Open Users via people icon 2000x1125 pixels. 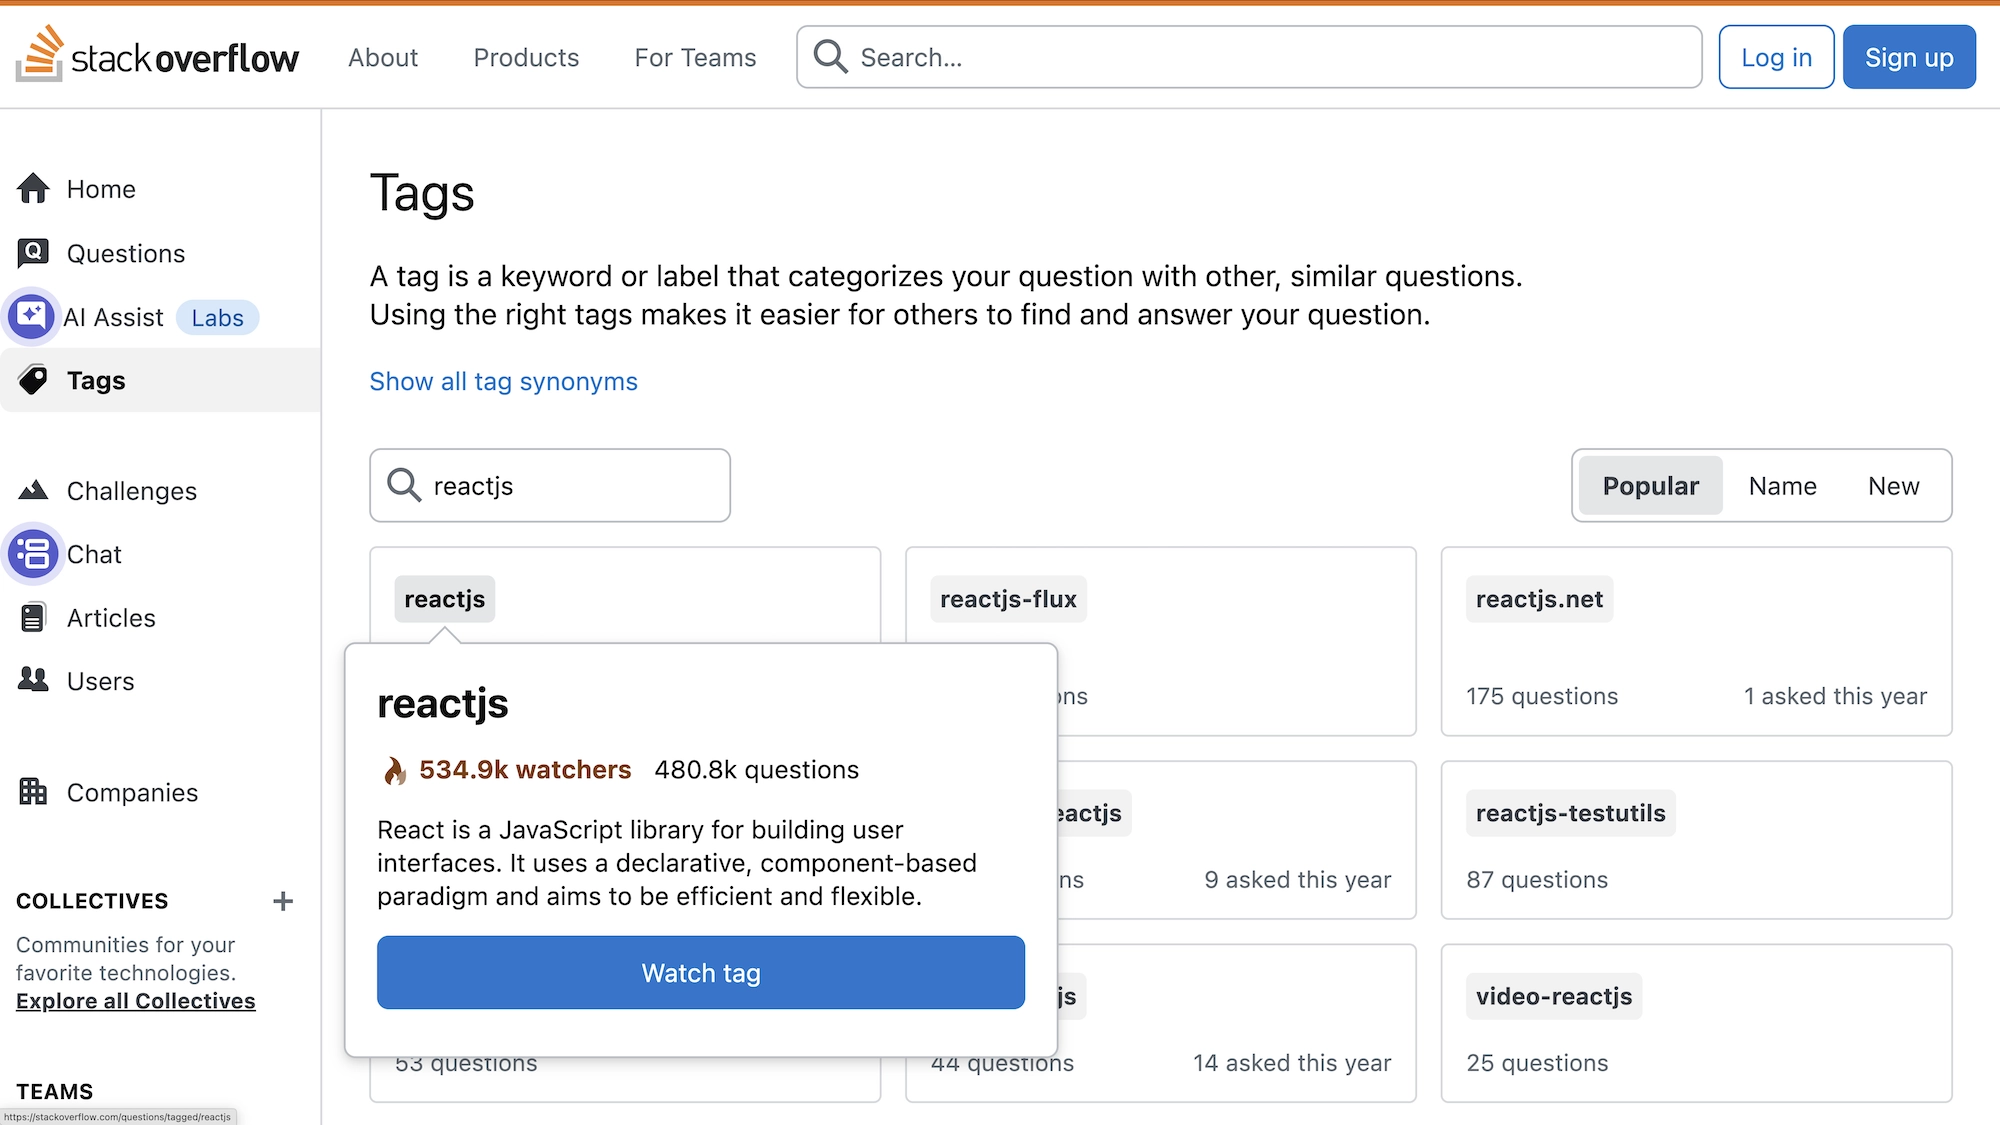point(33,680)
